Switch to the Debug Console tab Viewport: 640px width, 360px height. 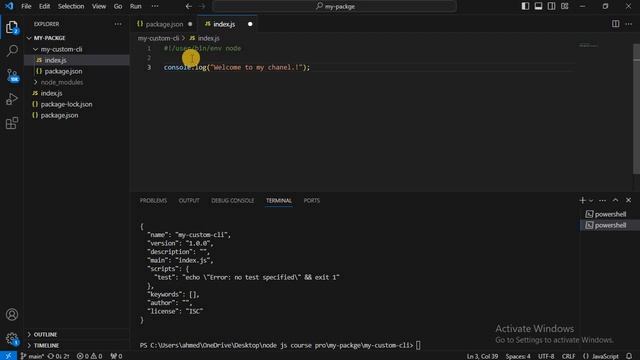232,200
